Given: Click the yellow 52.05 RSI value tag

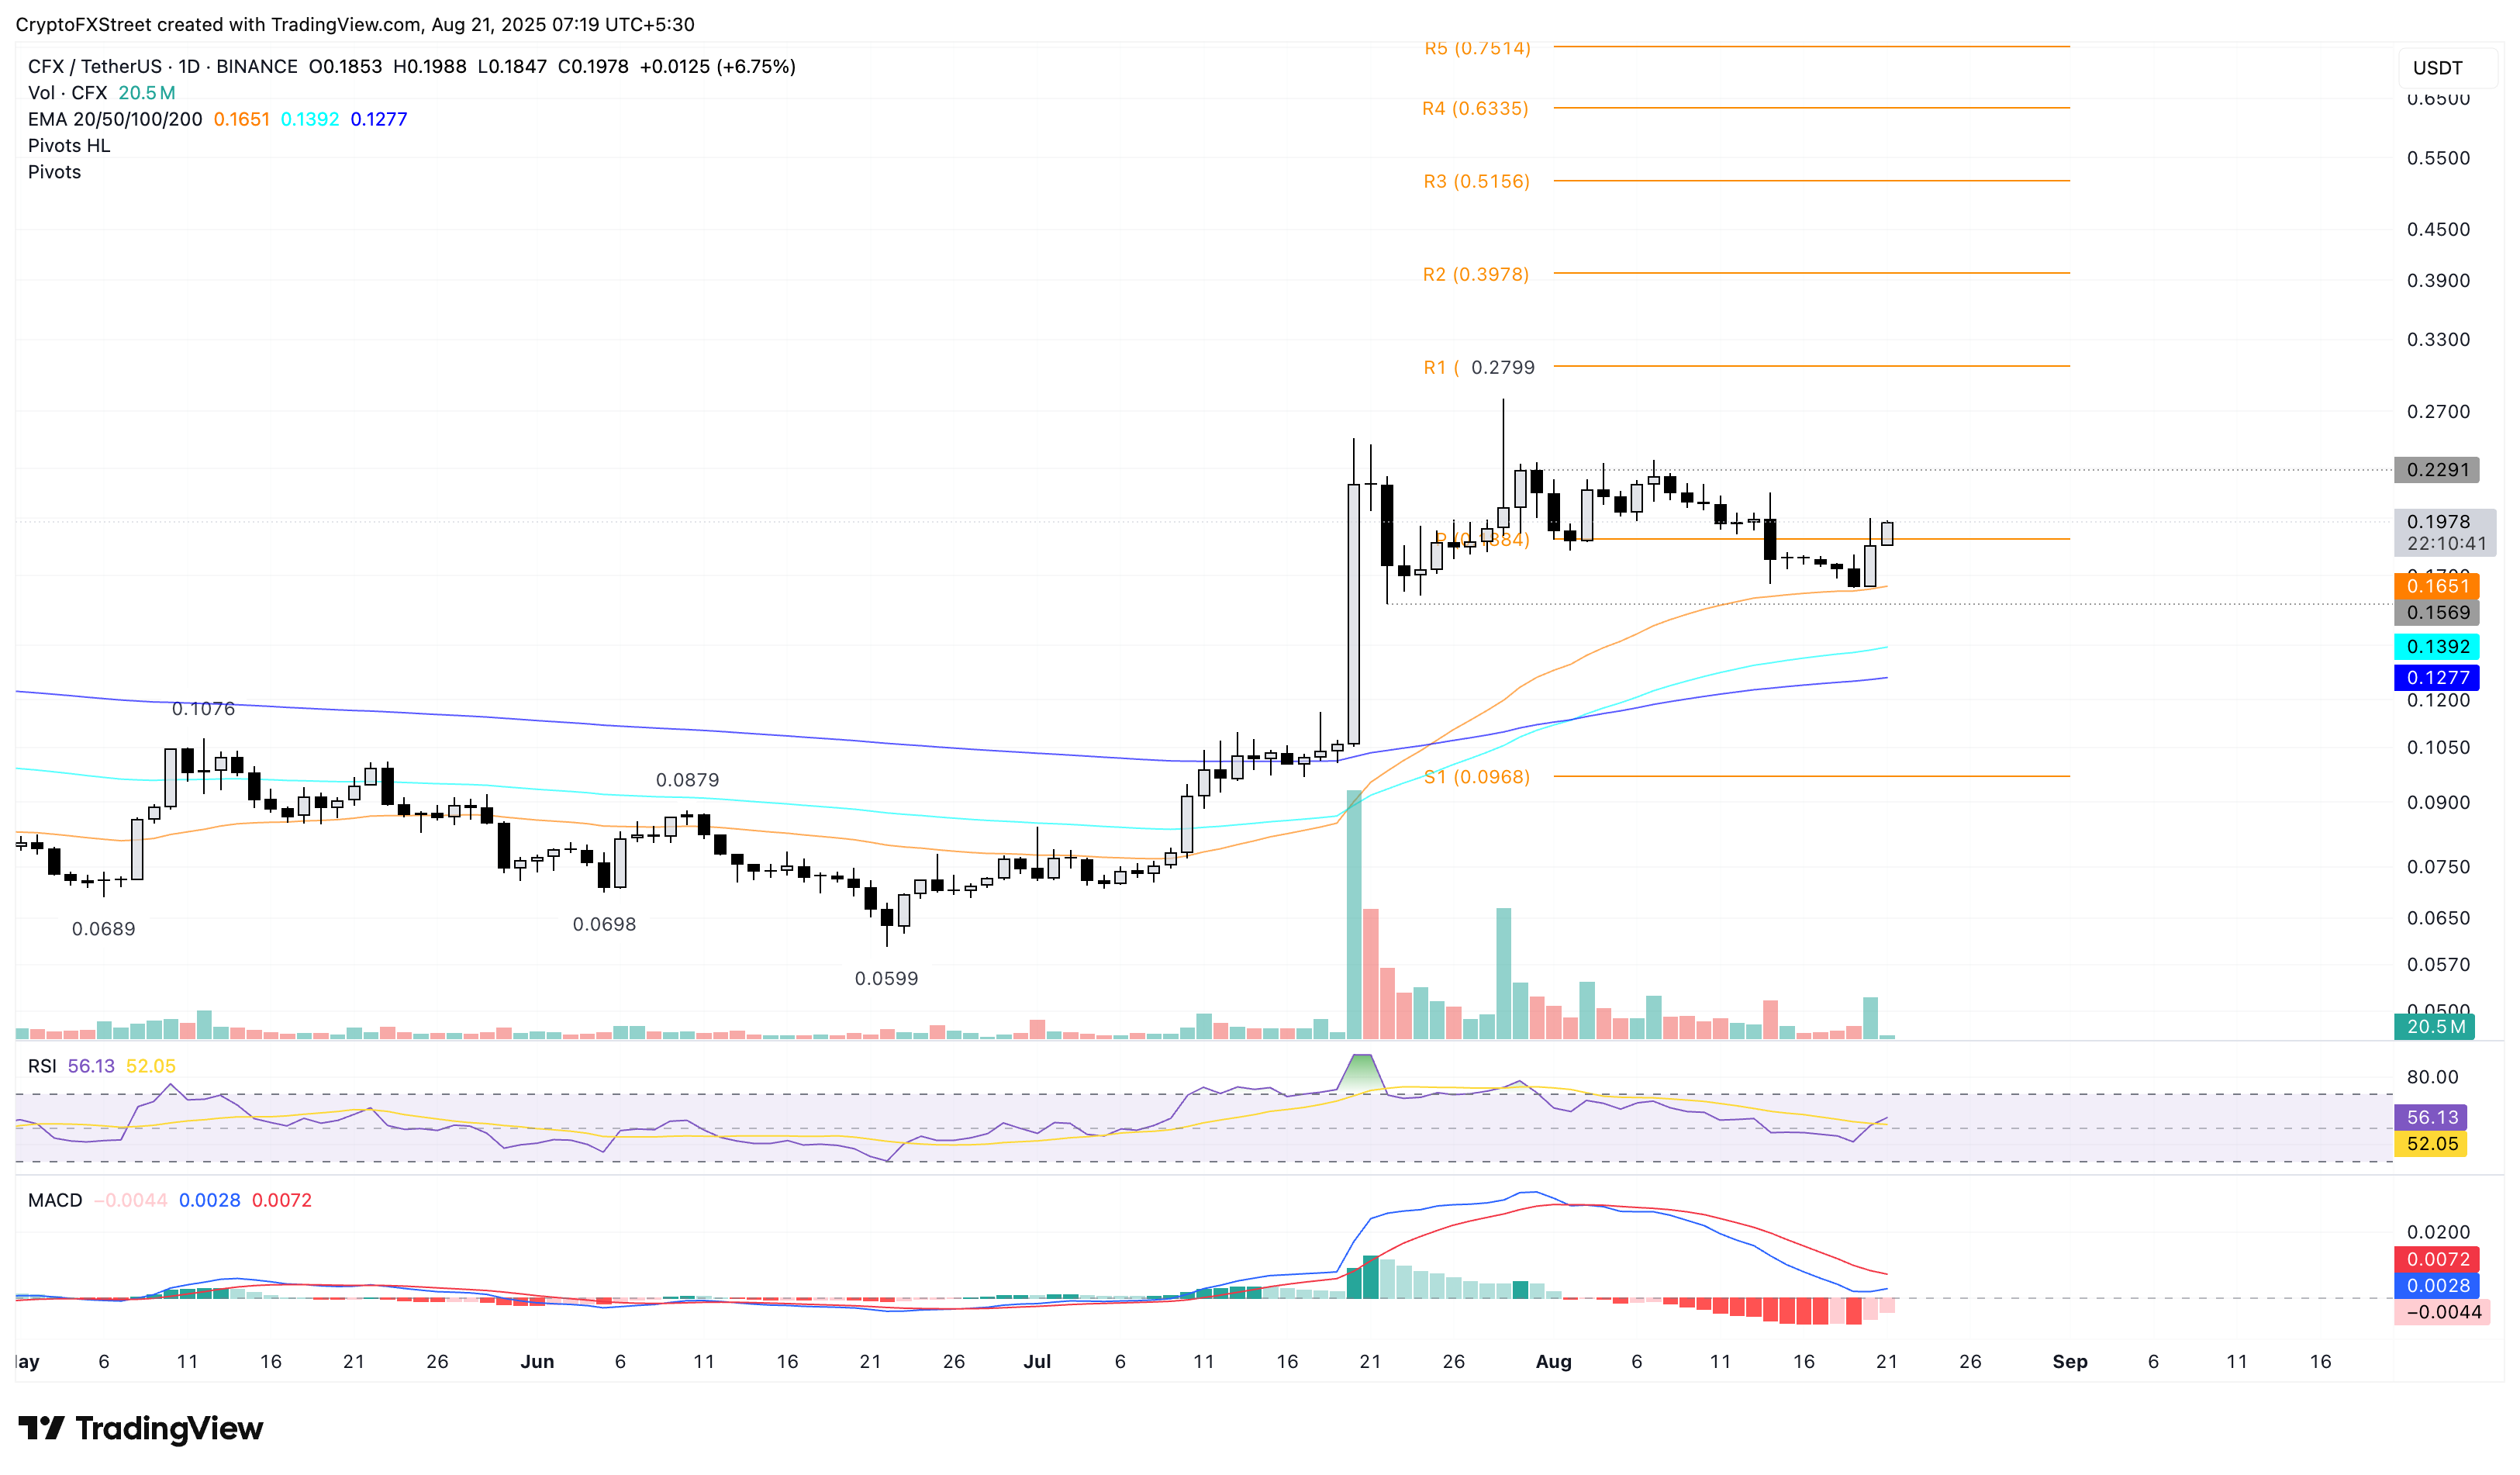Looking at the screenshot, I should [2430, 1143].
